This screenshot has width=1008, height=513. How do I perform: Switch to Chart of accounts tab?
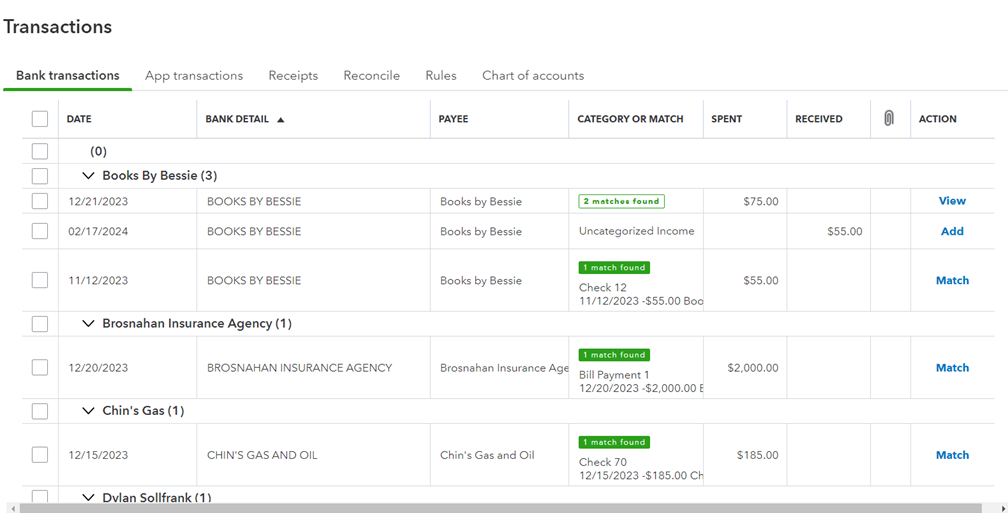pyautogui.click(x=533, y=75)
